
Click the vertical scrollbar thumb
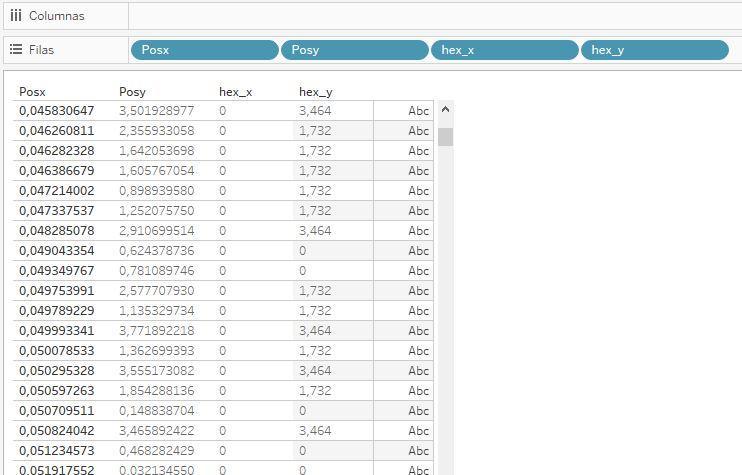coord(445,137)
